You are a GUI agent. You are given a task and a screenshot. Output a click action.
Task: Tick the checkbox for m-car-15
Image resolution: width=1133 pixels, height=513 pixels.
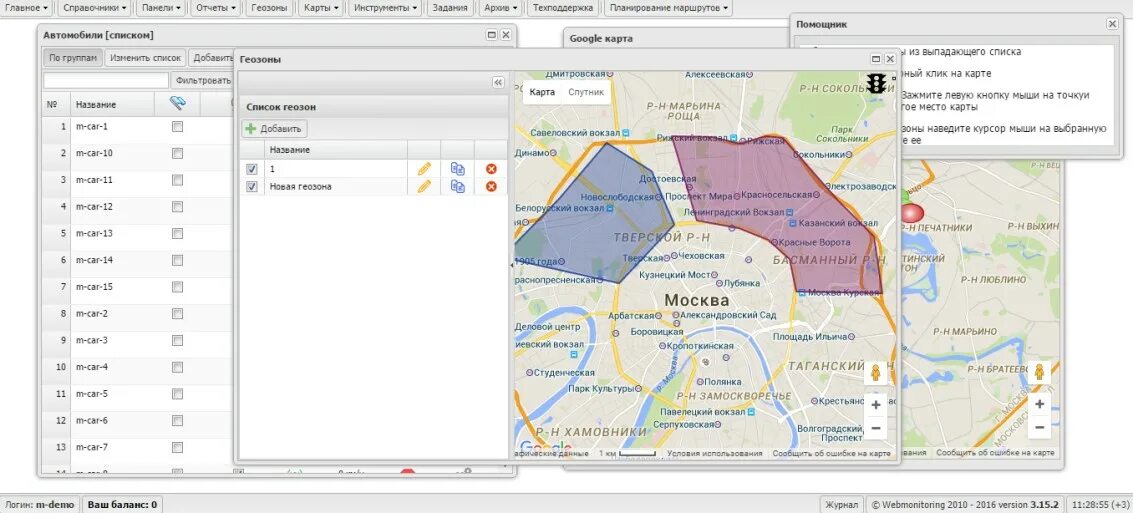click(177, 287)
